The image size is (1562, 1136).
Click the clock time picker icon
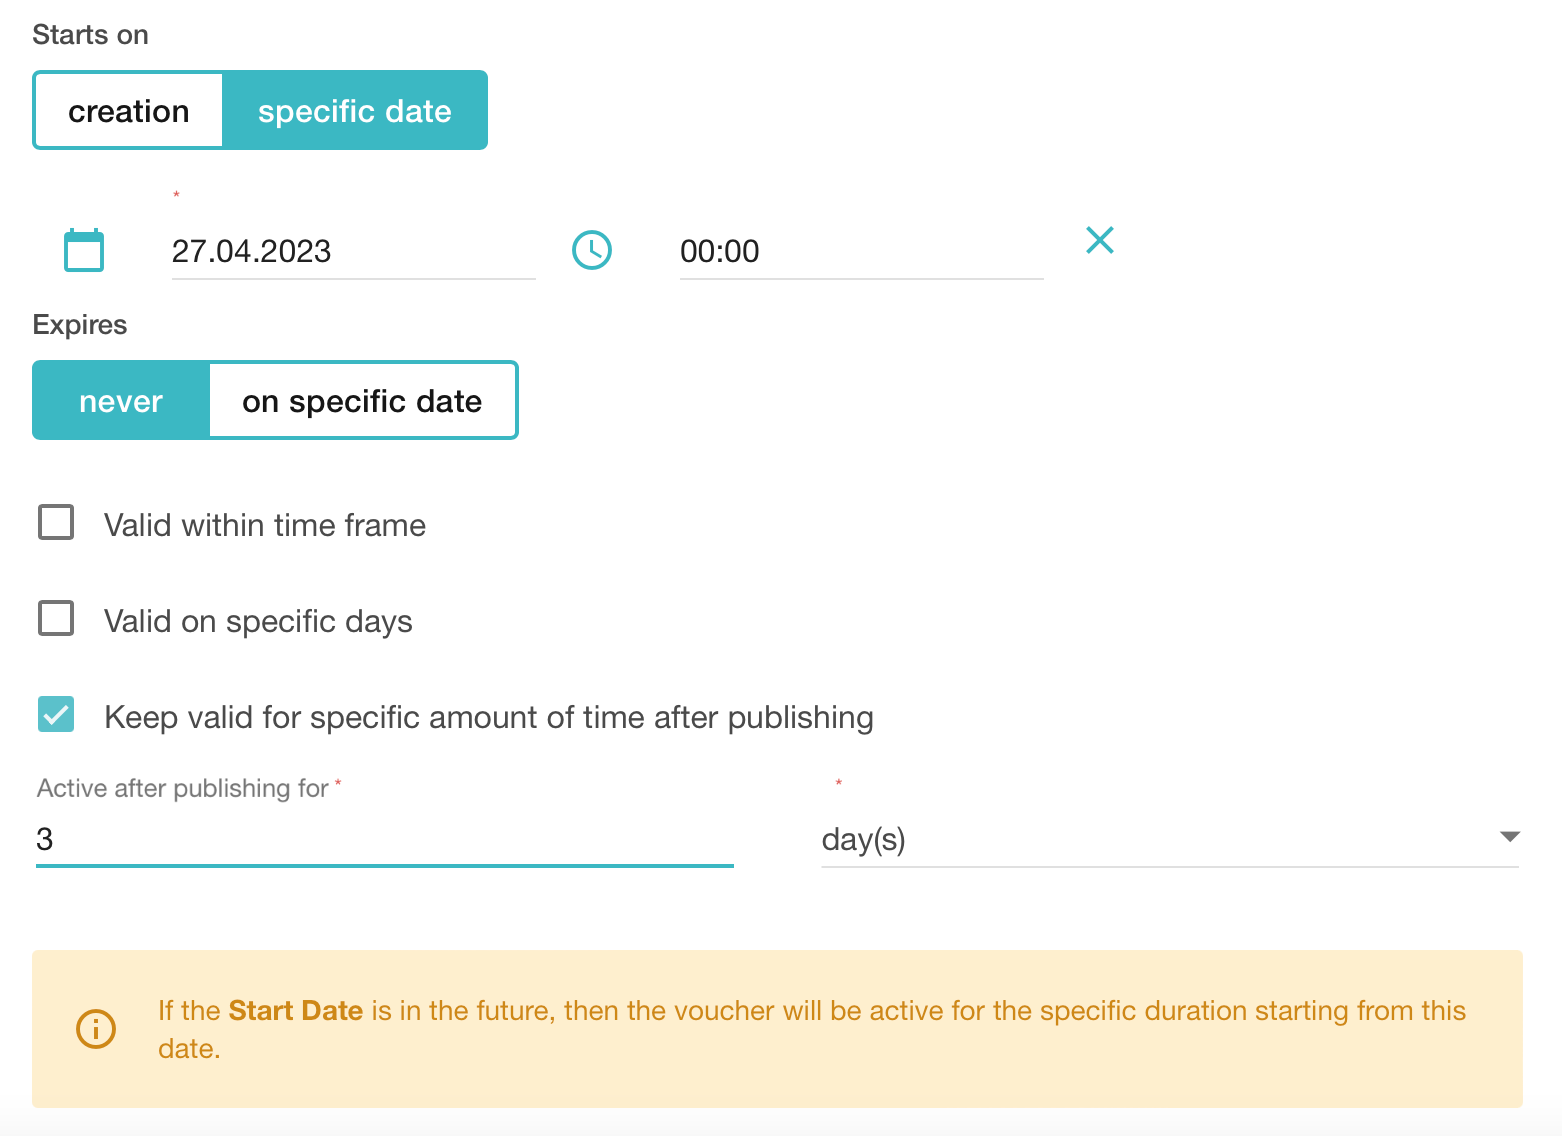point(592,250)
